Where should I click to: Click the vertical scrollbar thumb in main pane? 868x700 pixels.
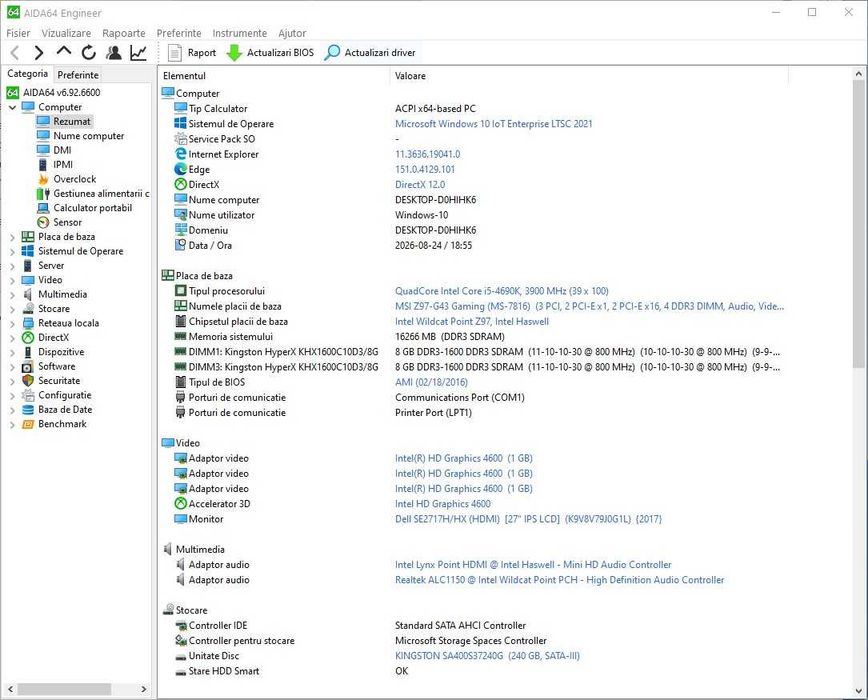[x=859, y=224]
